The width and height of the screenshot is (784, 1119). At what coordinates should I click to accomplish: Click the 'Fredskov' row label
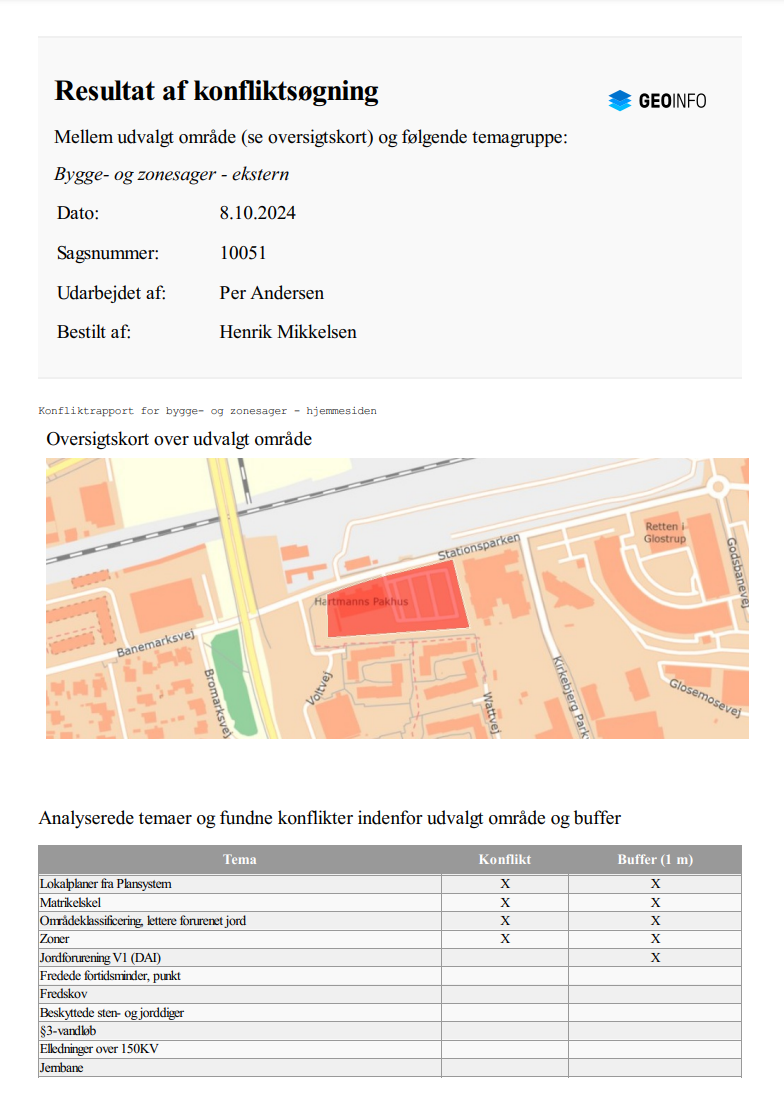(63, 994)
